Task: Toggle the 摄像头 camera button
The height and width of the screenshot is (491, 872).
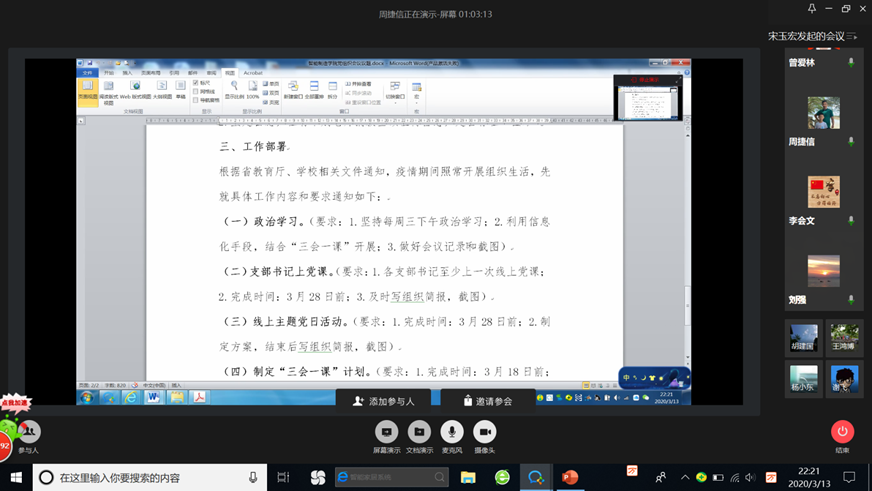Action: pyautogui.click(x=484, y=431)
